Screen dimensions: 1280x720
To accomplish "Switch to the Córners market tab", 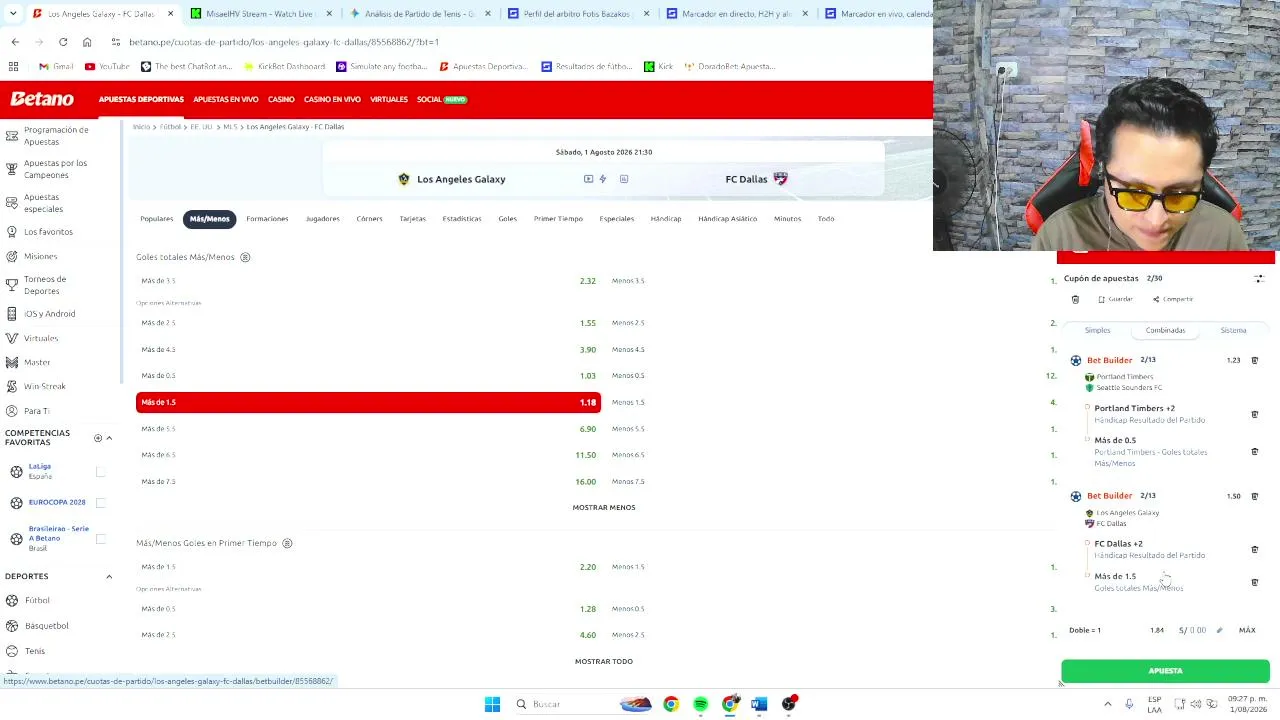I will point(369,219).
